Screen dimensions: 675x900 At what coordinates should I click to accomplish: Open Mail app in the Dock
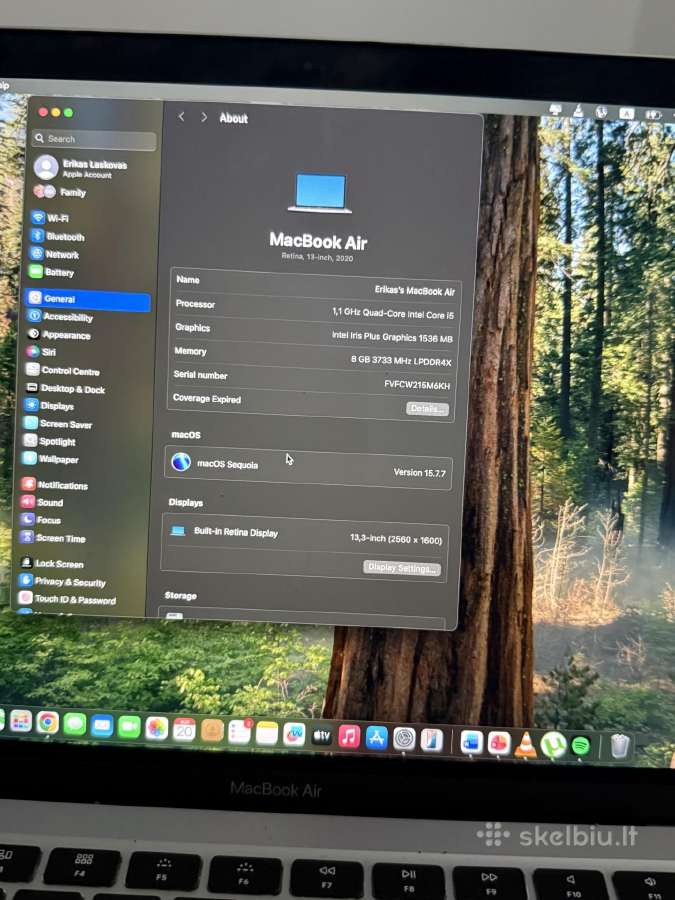[x=102, y=726]
